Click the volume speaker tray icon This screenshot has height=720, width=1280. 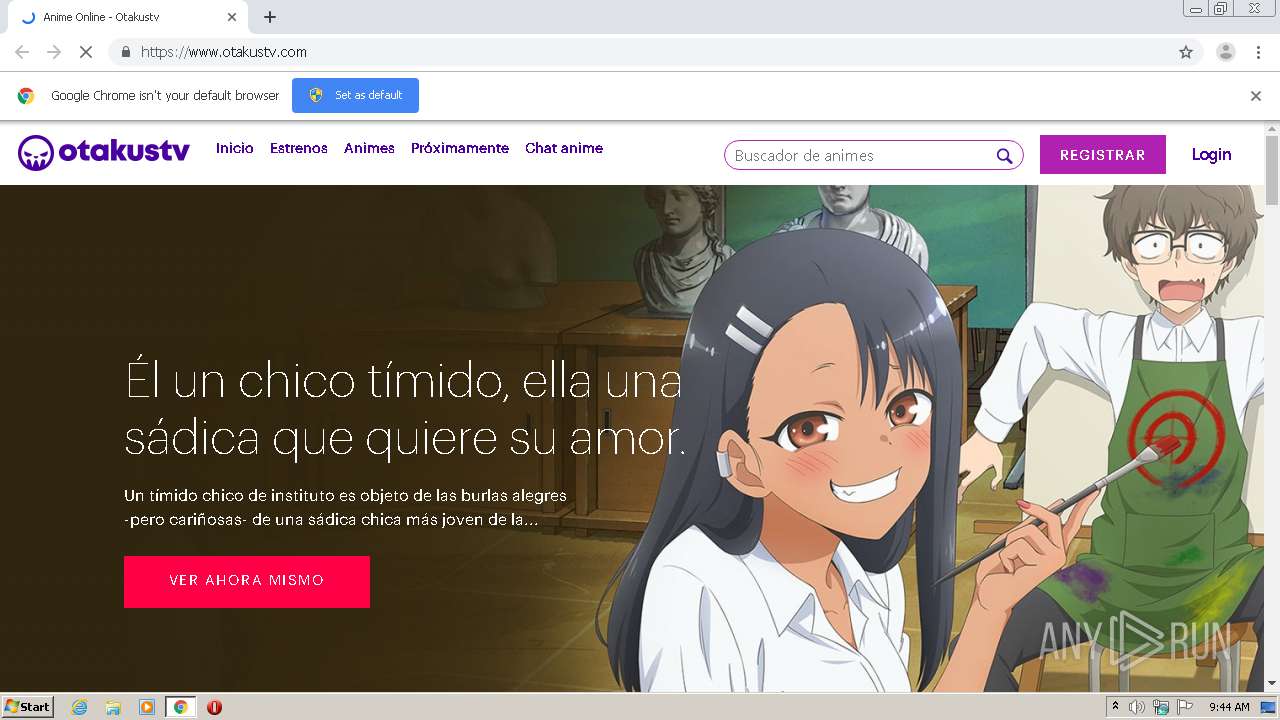(1137, 707)
